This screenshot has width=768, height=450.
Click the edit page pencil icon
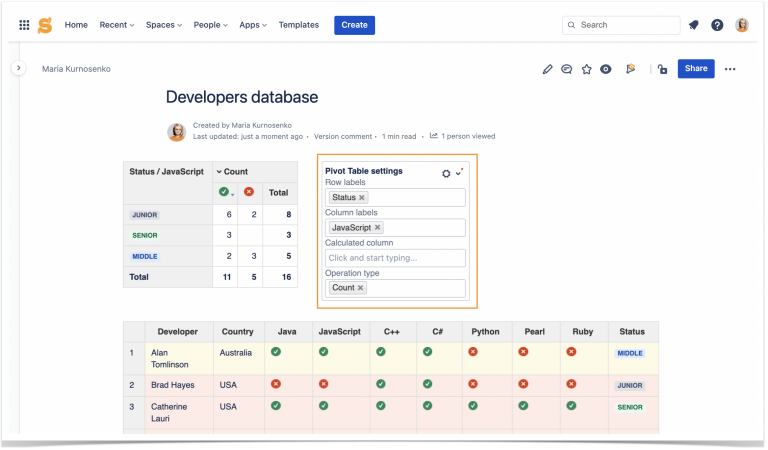click(547, 69)
